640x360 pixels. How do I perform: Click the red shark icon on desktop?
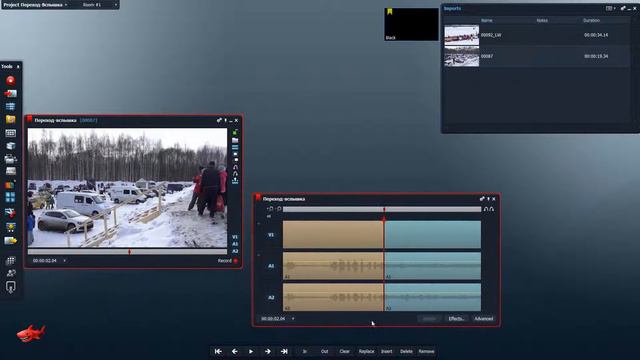coord(31,333)
